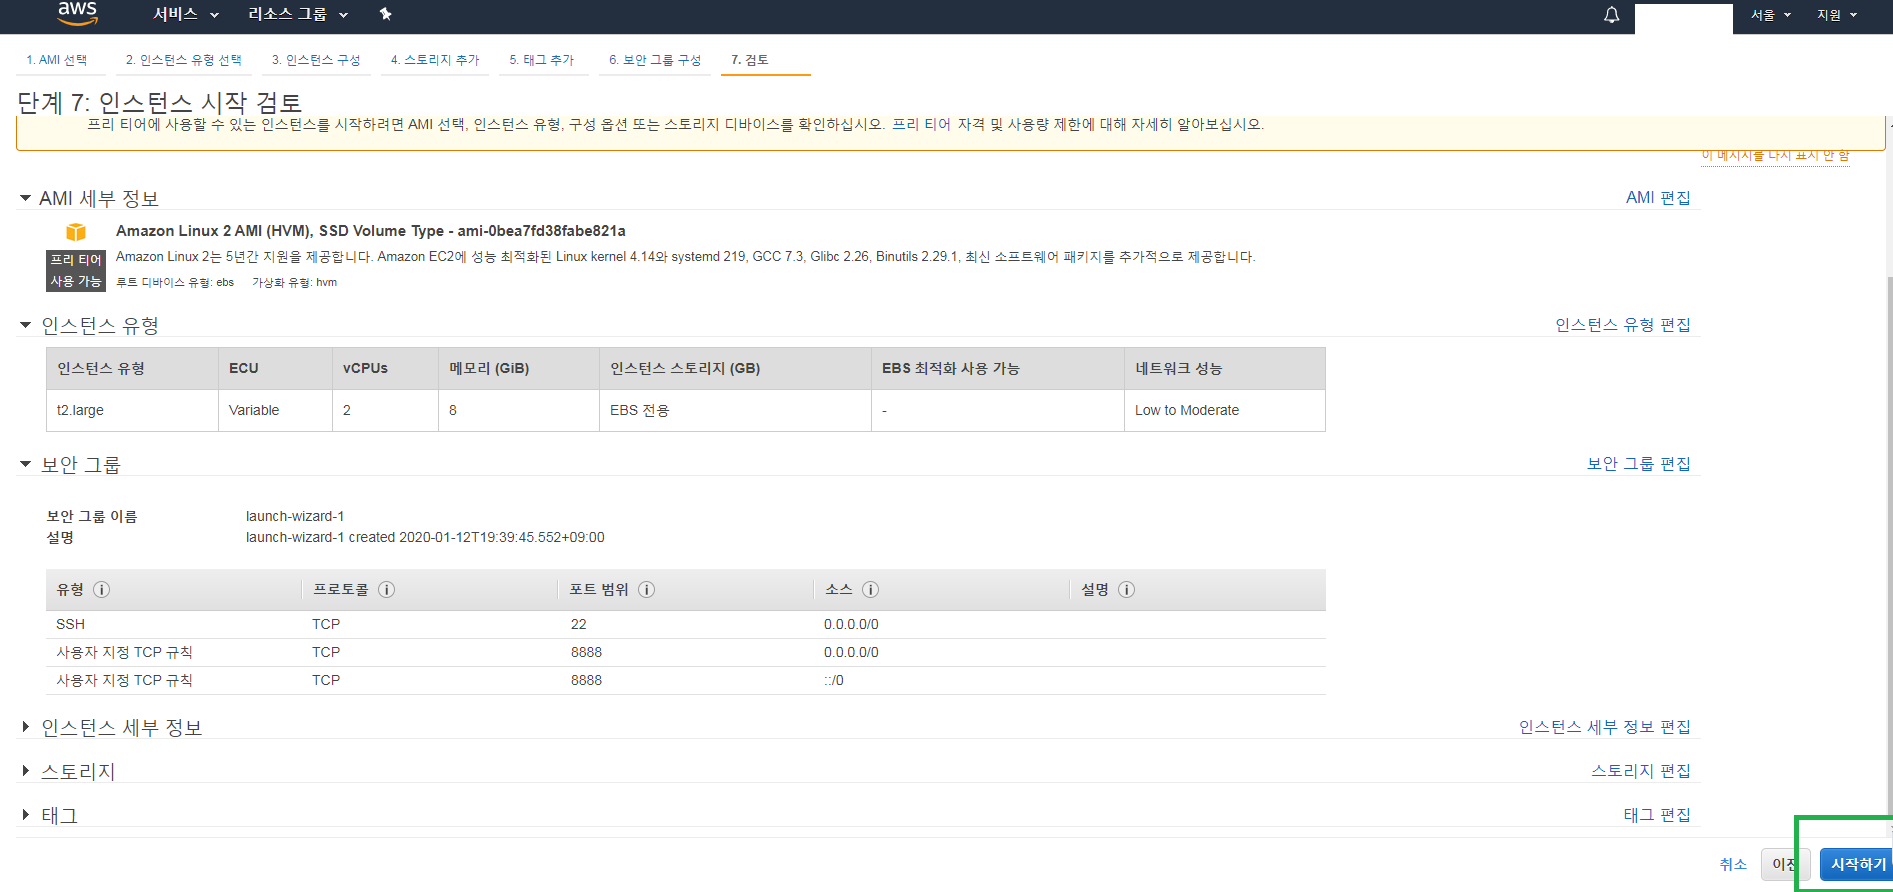Expand the 태그 section
The image size is (1893, 892).
pos(25,815)
